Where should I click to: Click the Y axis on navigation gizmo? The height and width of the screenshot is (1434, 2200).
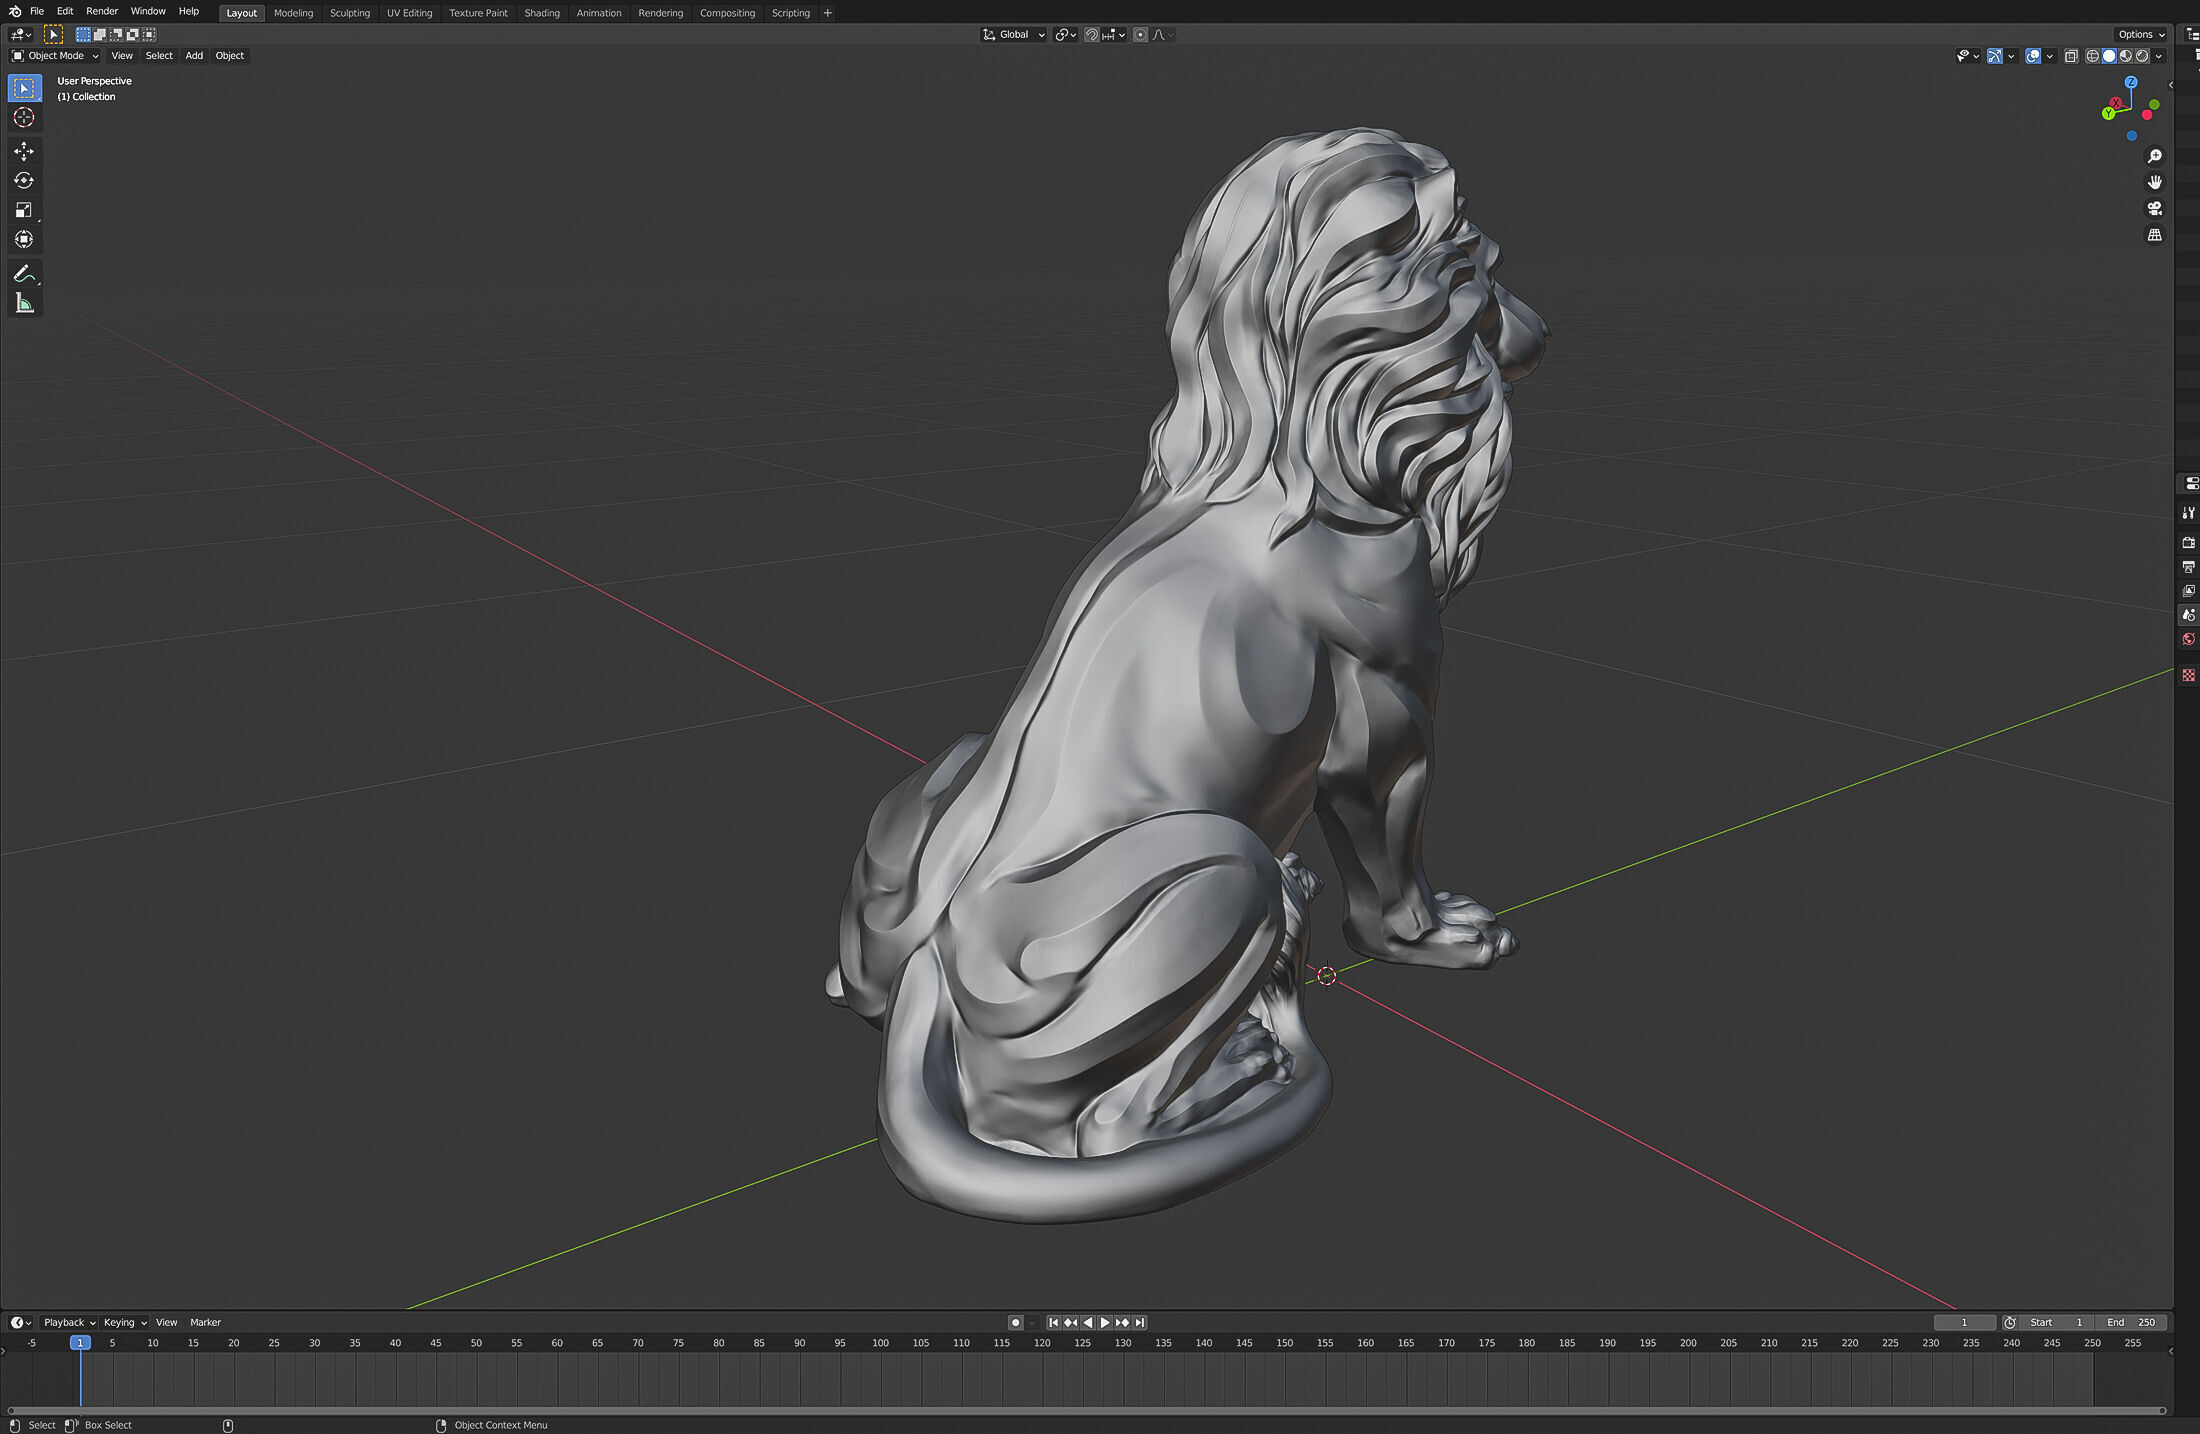[x=2108, y=113]
